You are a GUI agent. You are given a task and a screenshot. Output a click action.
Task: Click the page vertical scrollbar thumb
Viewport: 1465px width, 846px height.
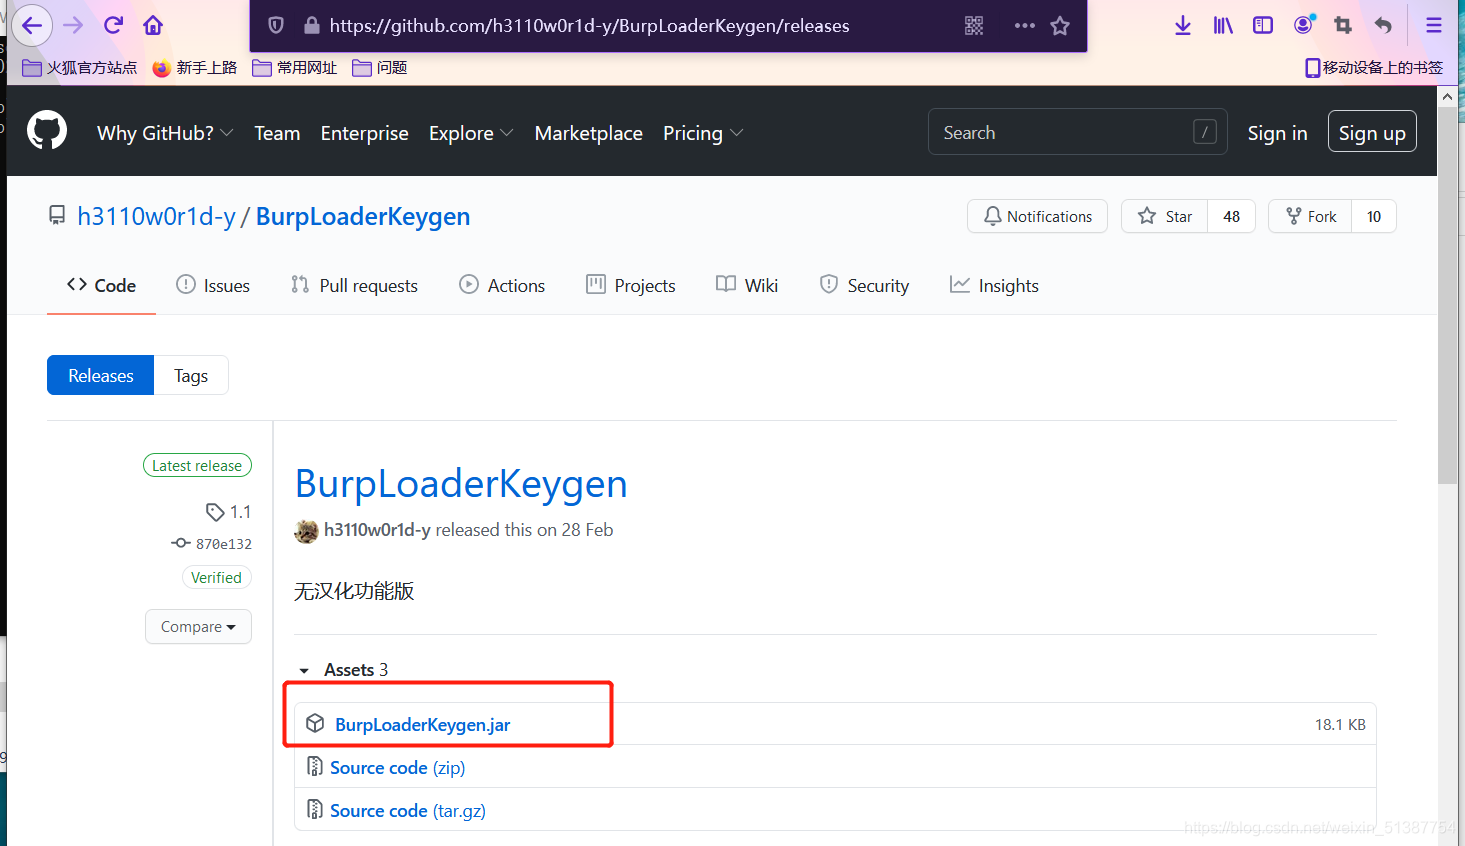1447,295
